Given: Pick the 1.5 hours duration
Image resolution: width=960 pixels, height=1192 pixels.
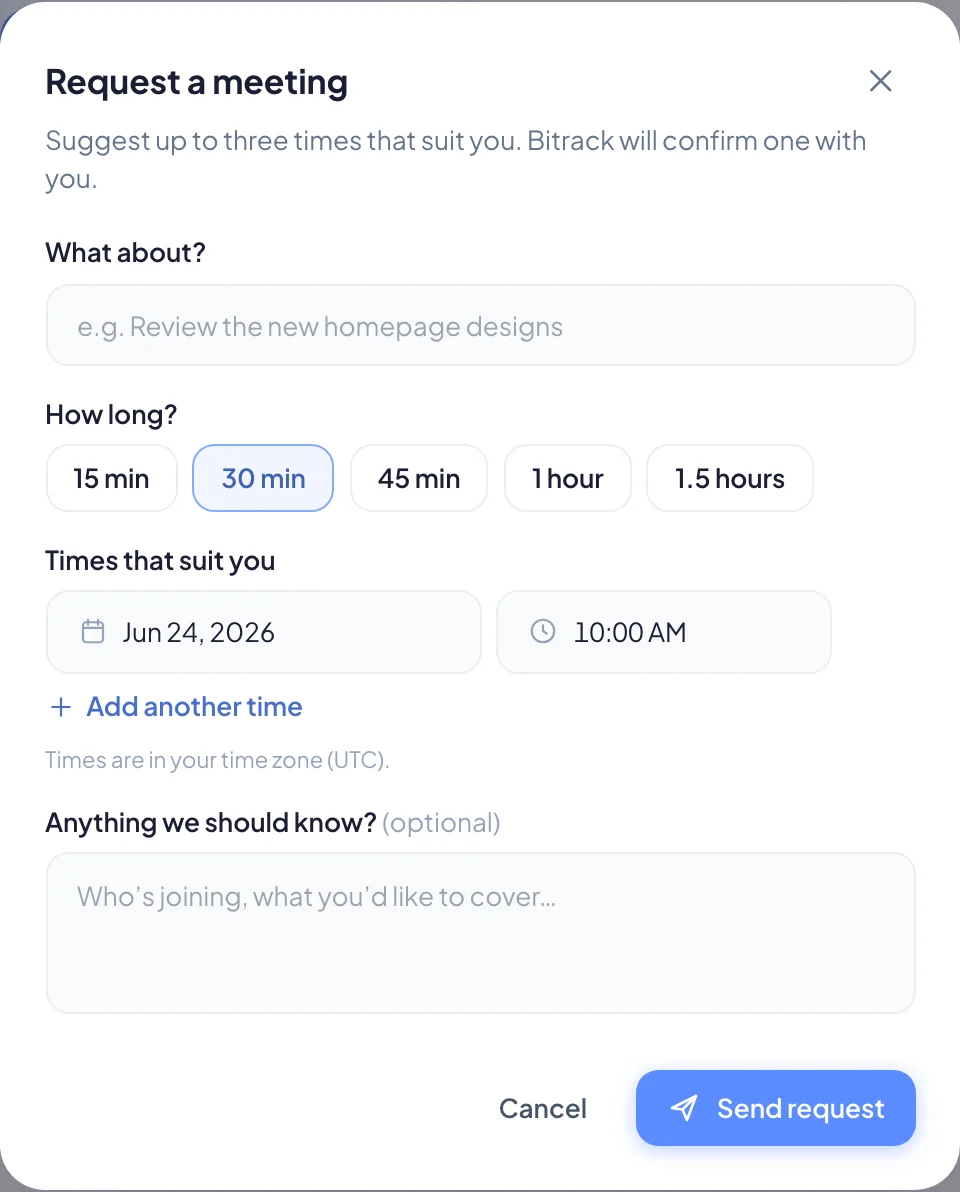Looking at the screenshot, I should (x=730, y=478).
